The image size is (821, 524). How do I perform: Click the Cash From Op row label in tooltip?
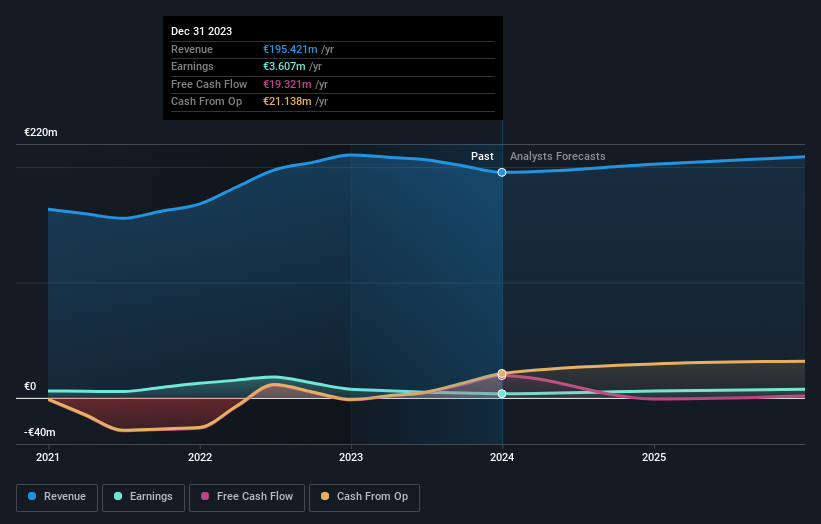click(x=206, y=102)
